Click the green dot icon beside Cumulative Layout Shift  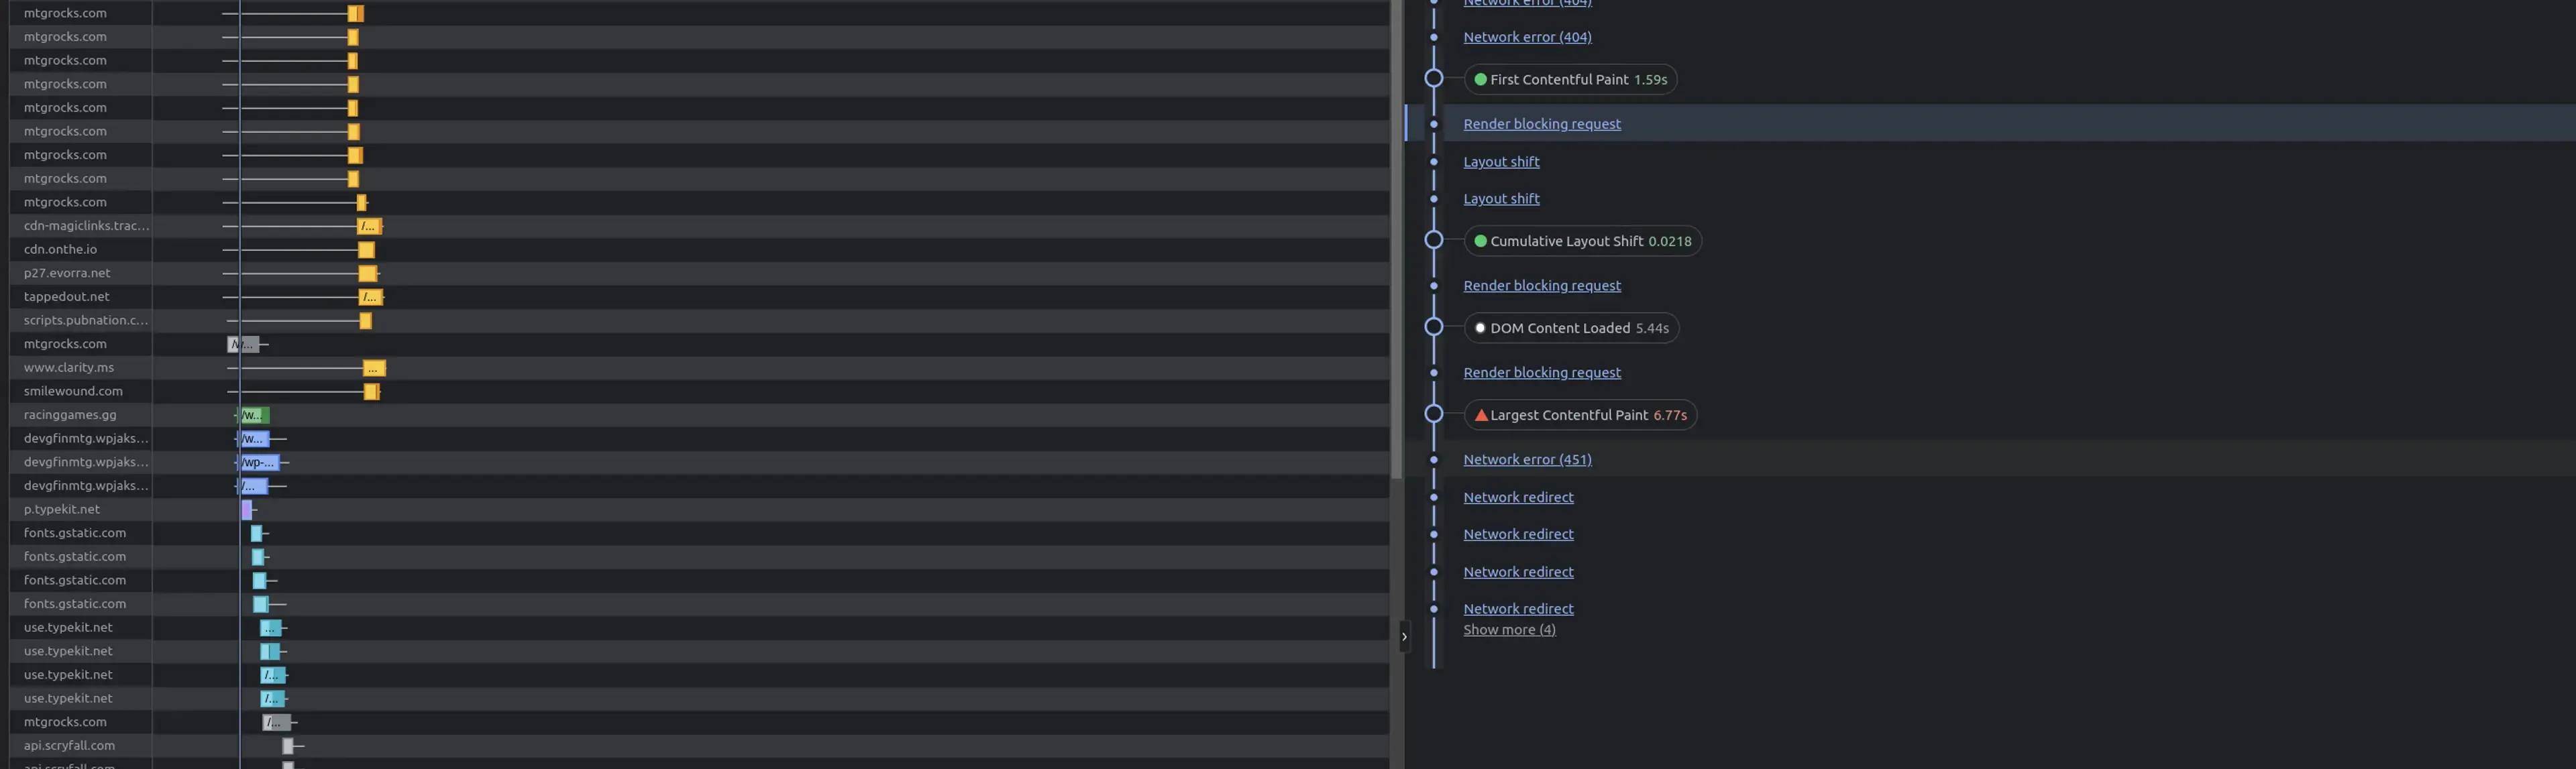pyautogui.click(x=1481, y=241)
